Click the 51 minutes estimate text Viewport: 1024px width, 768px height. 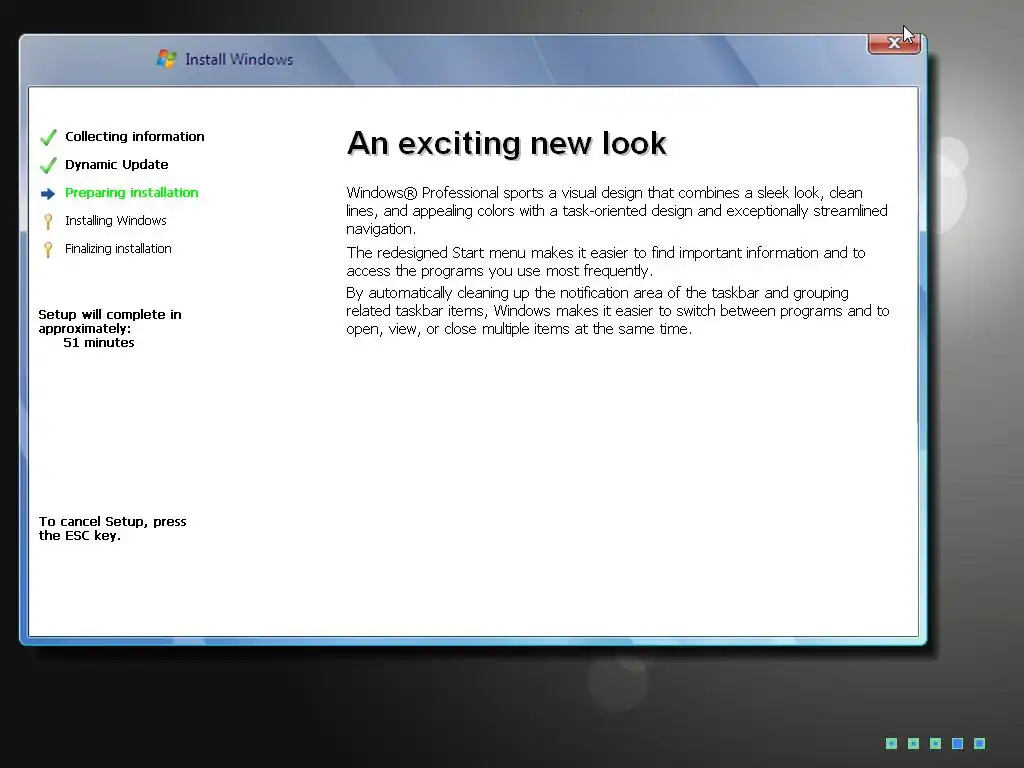[99, 343]
